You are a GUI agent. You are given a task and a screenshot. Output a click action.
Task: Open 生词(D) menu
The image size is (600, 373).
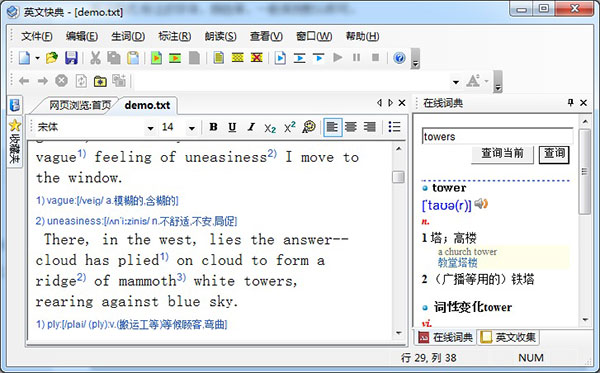coord(128,36)
